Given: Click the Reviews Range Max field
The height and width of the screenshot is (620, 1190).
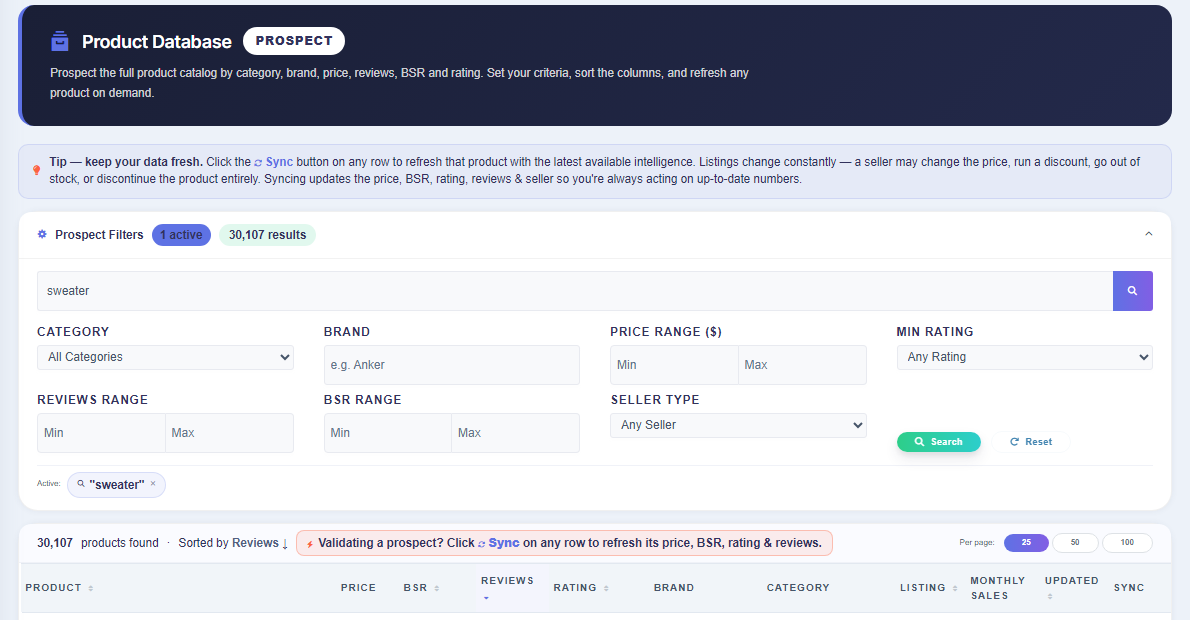Looking at the screenshot, I should [229, 433].
